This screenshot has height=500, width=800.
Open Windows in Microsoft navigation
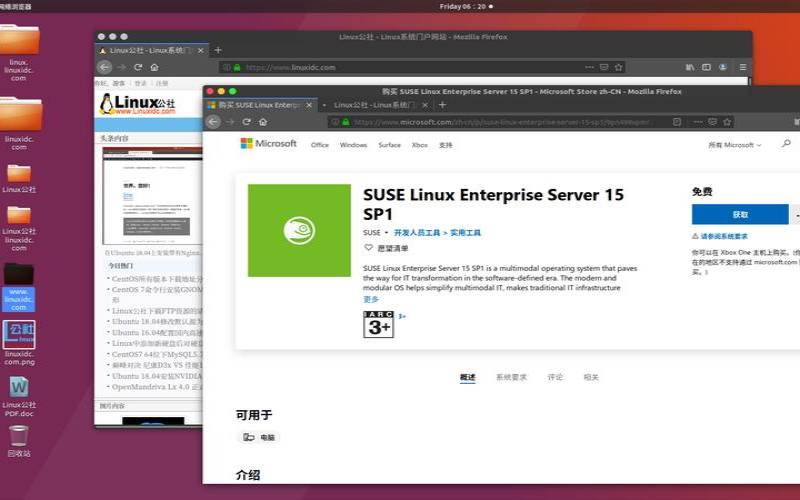(353, 145)
